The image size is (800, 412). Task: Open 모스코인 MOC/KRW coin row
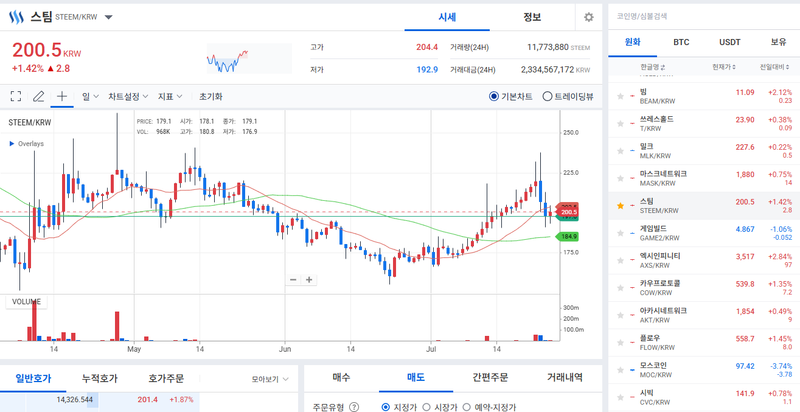704,370
